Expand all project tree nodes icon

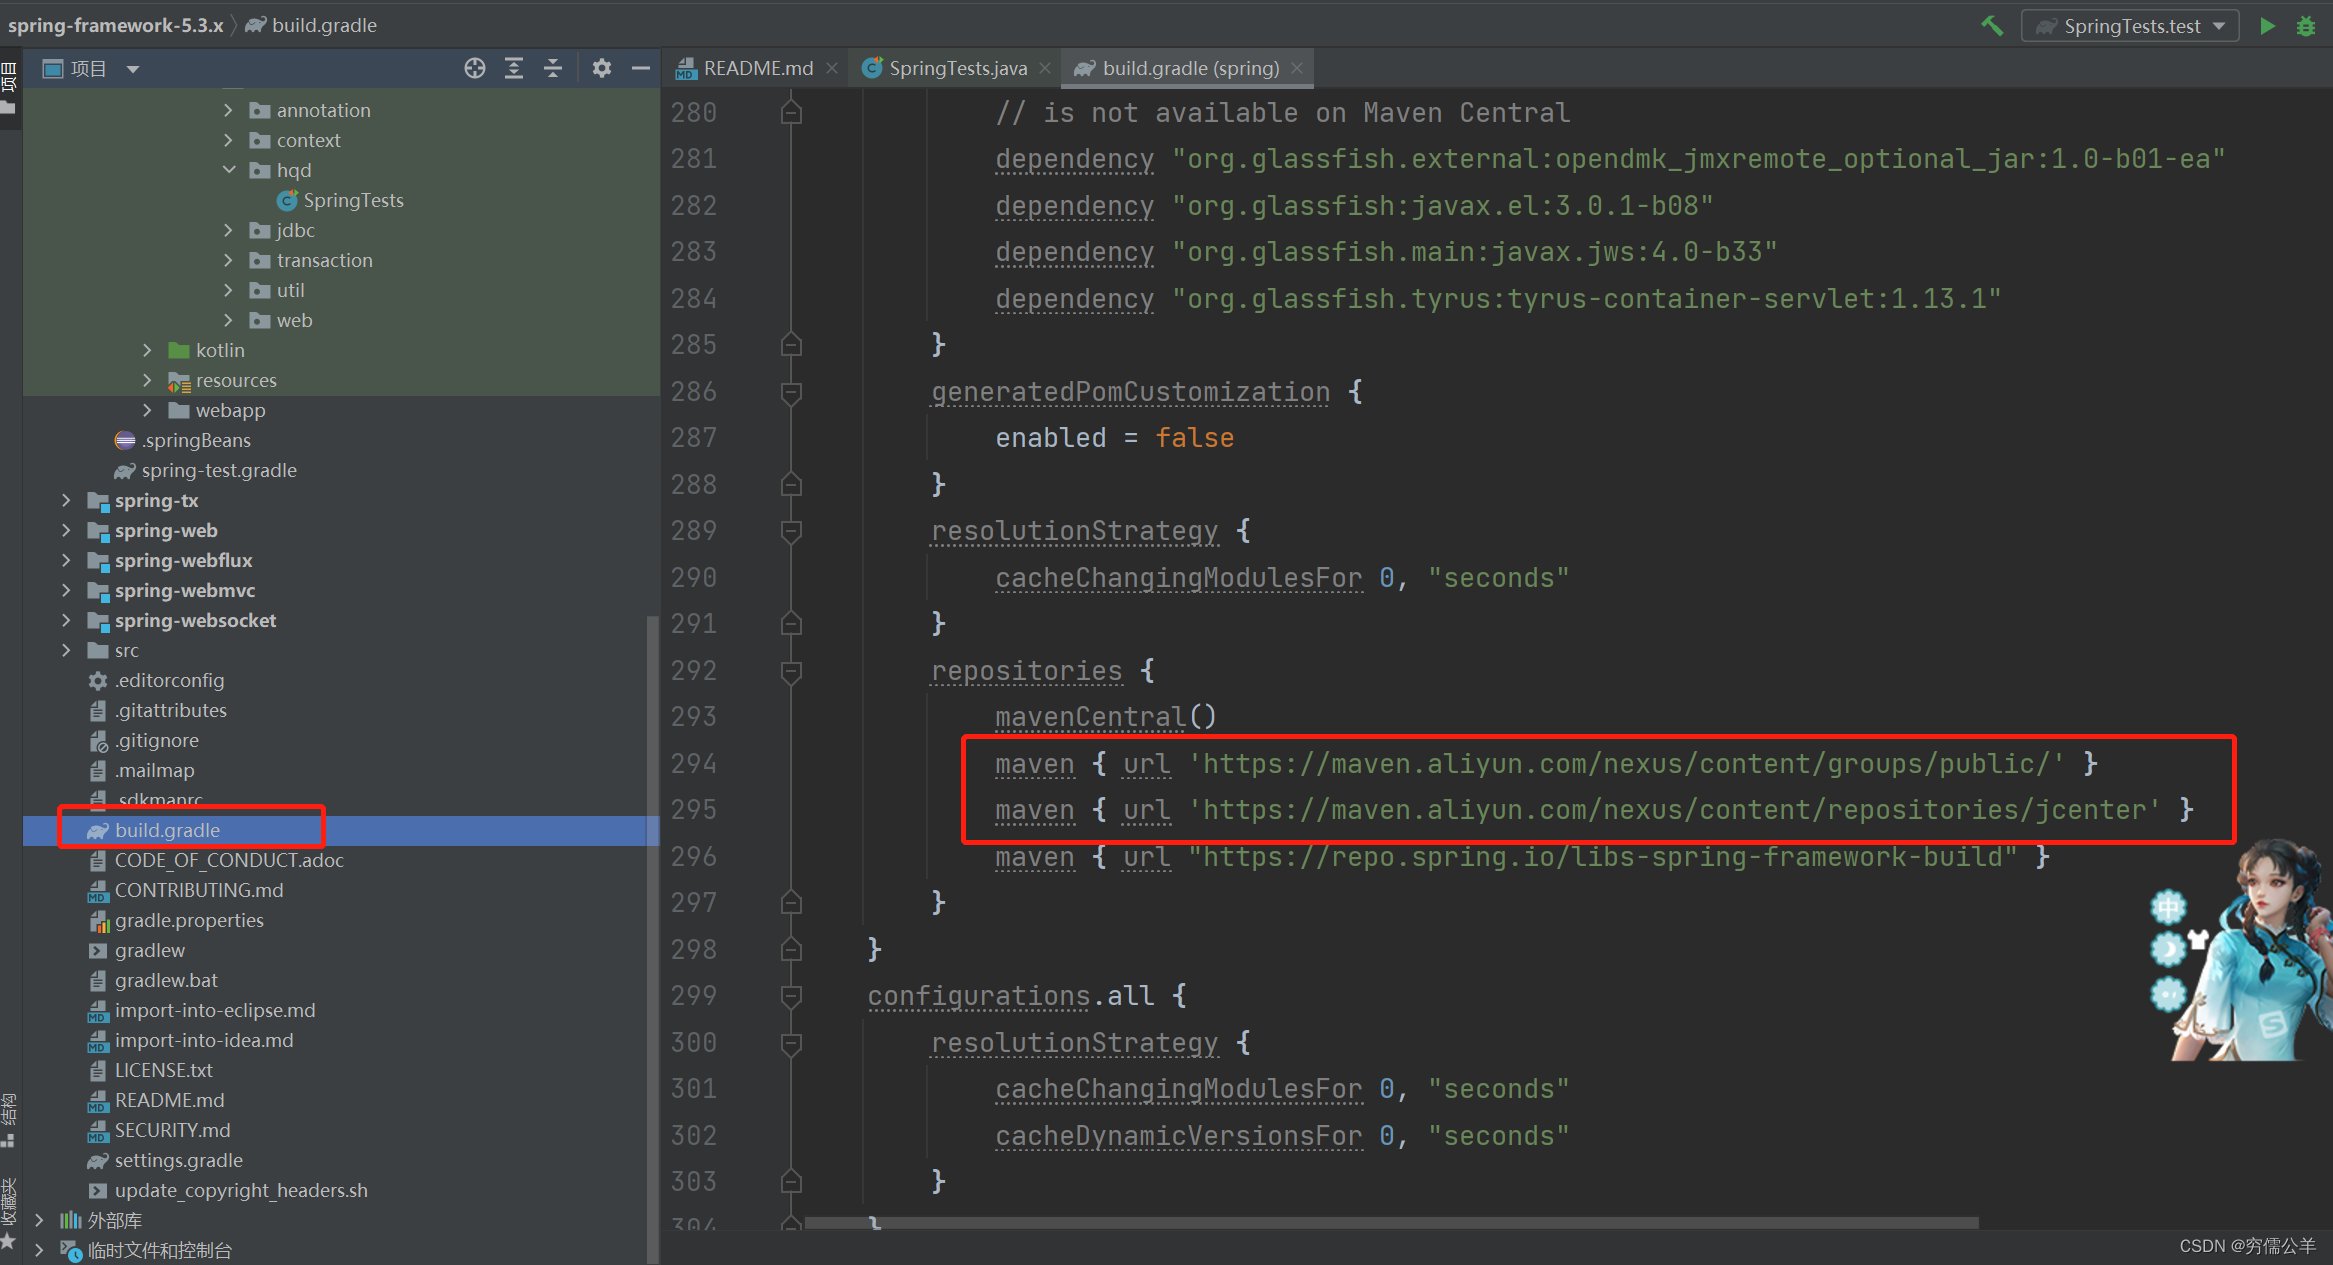(x=514, y=68)
